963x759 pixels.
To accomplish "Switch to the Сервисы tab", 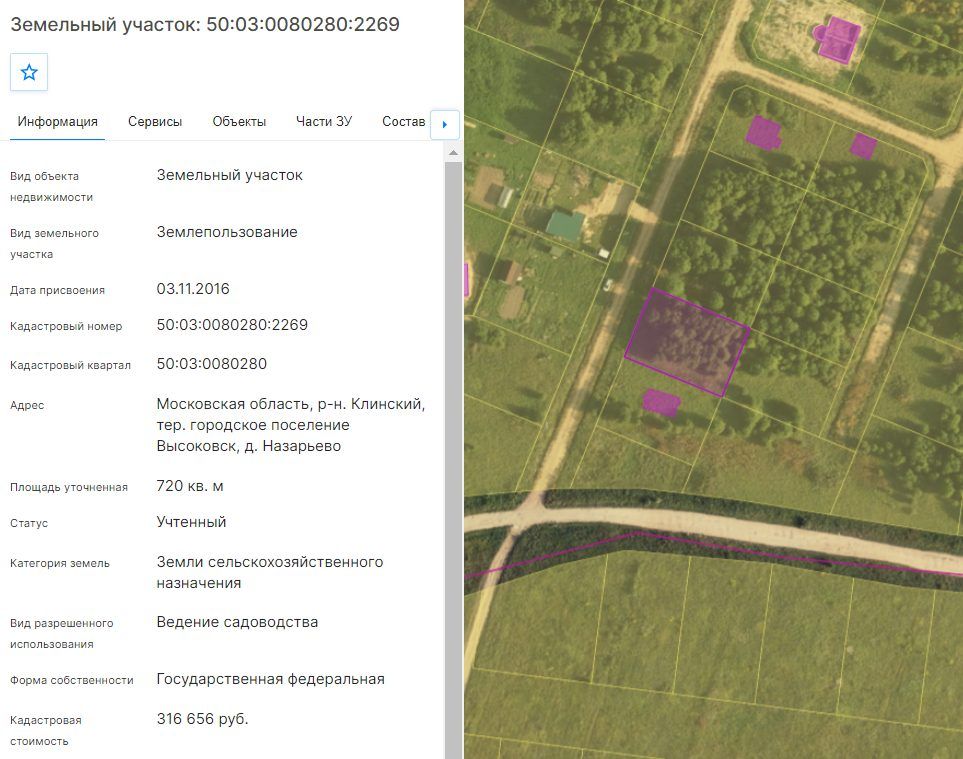I will point(155,122).
